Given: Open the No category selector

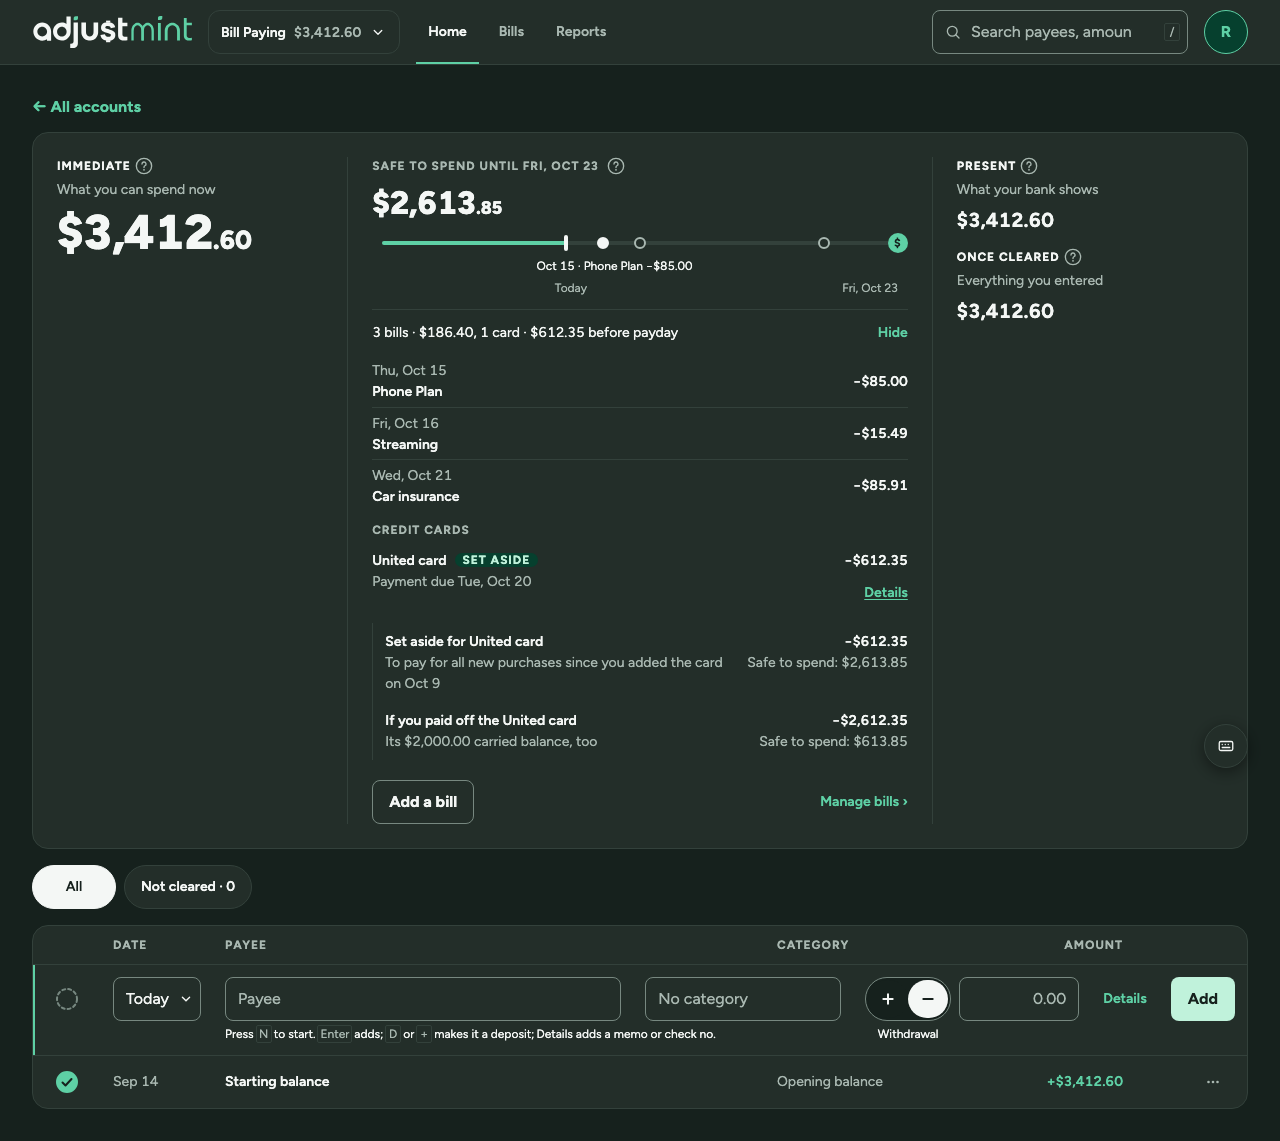Looking at the screenshot, I should pyautogui.click(x=743, y=999).
